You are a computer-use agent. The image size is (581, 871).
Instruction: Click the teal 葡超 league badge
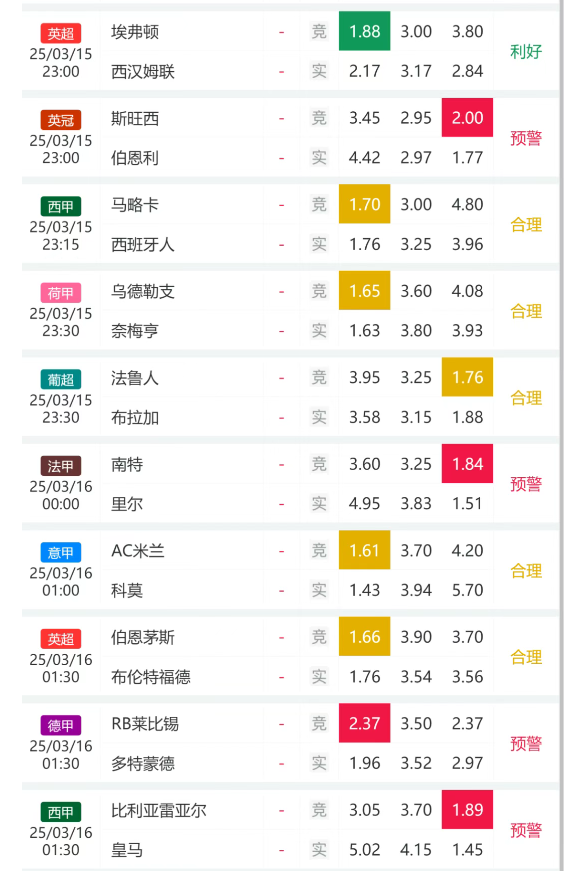click(61, 379)
